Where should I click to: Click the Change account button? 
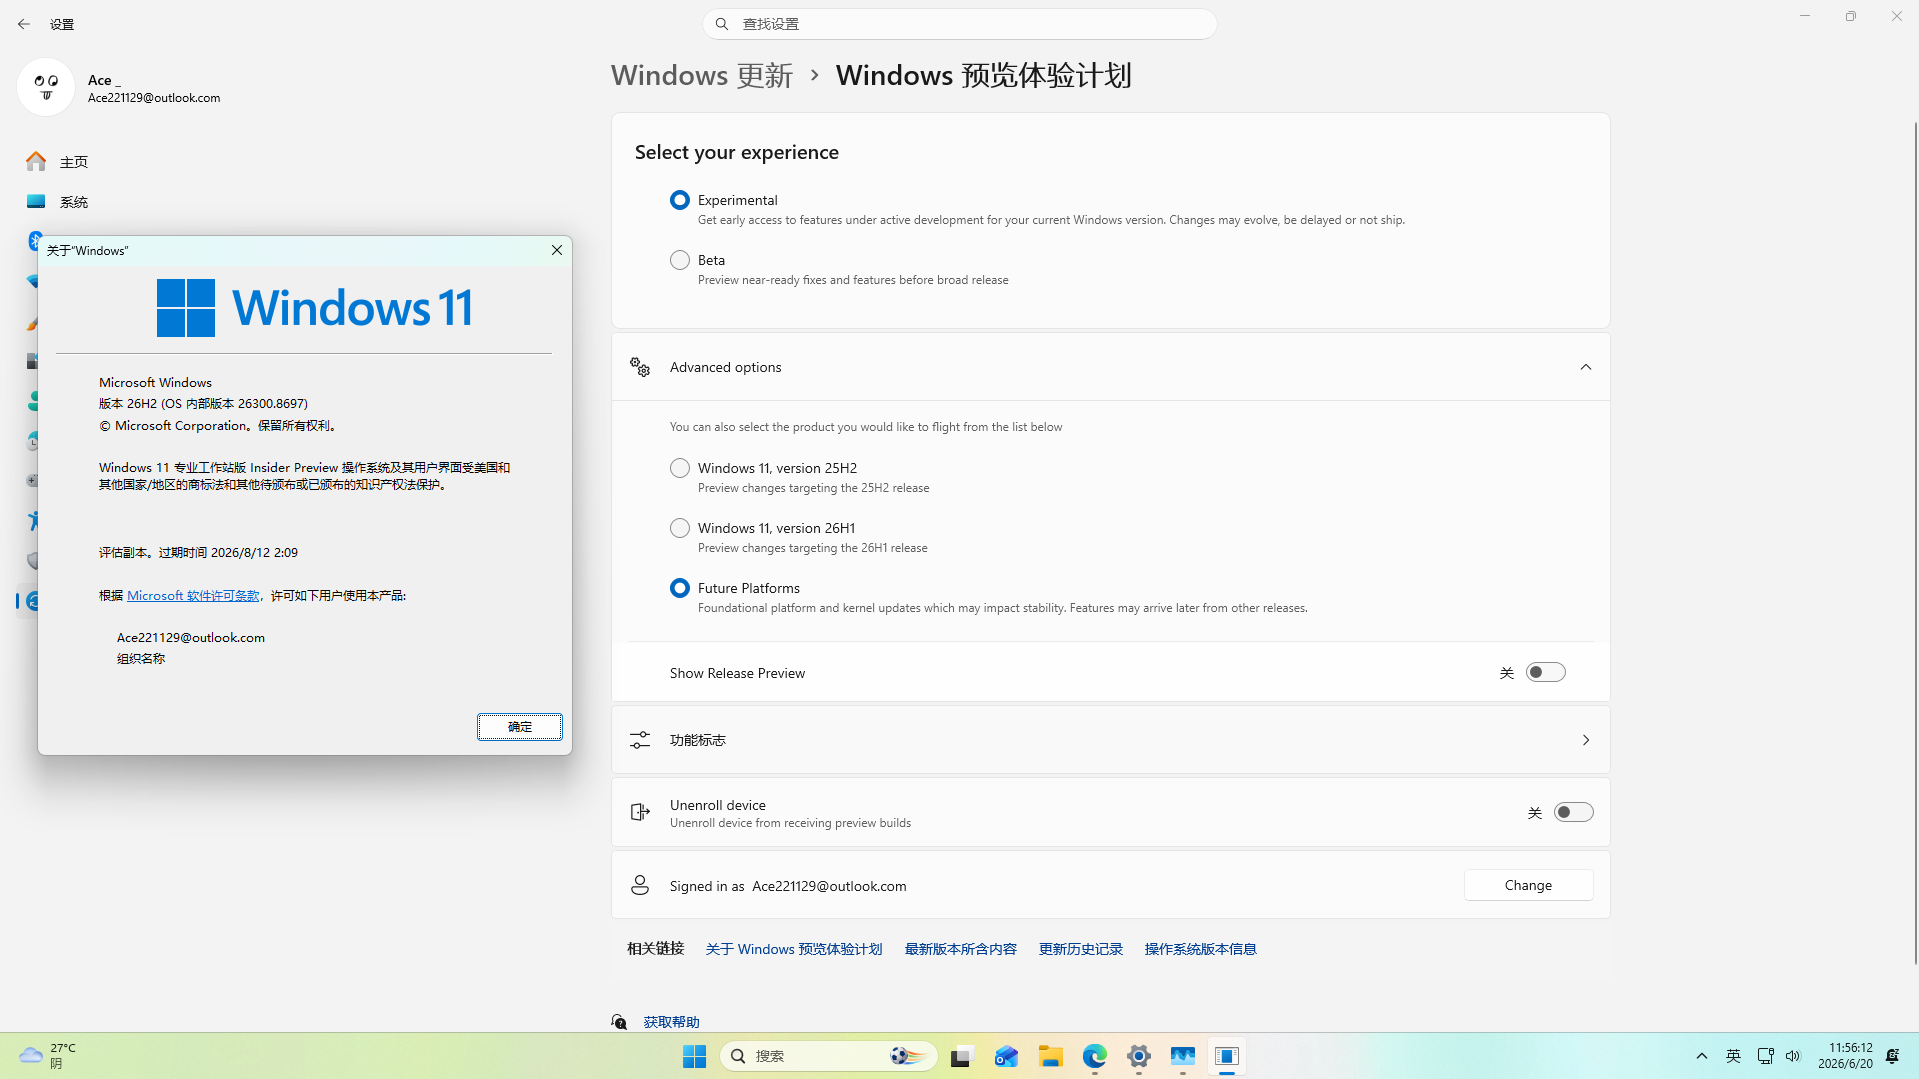click(1529, 885)
